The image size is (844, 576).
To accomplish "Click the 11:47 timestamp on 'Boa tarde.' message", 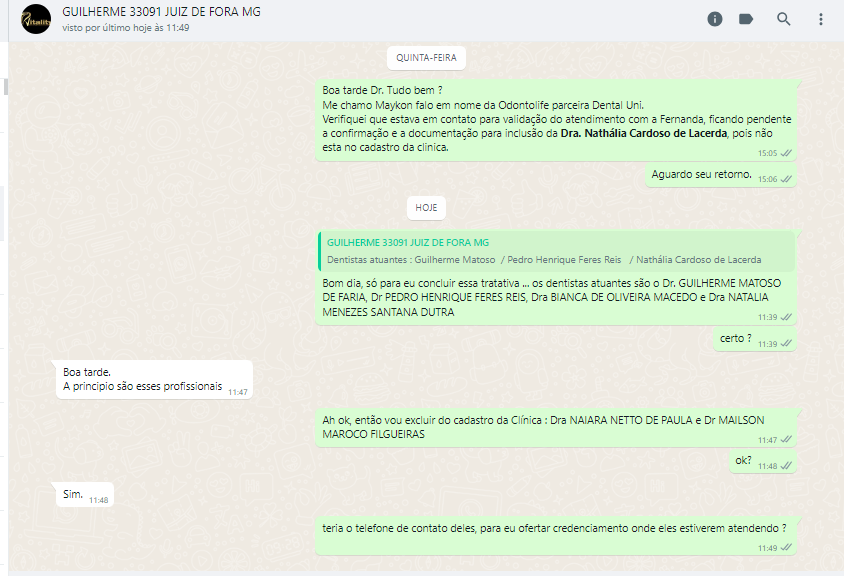I will tap(238, 392).
